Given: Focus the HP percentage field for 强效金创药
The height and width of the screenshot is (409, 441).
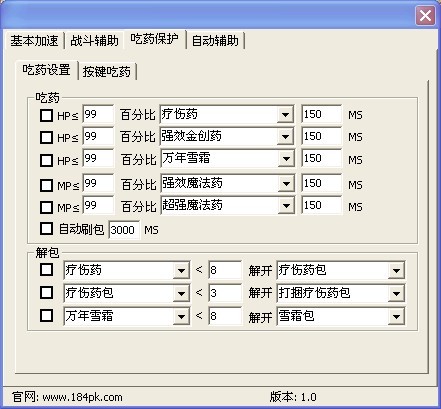Looking at the screenshot, I should [98, 136].
